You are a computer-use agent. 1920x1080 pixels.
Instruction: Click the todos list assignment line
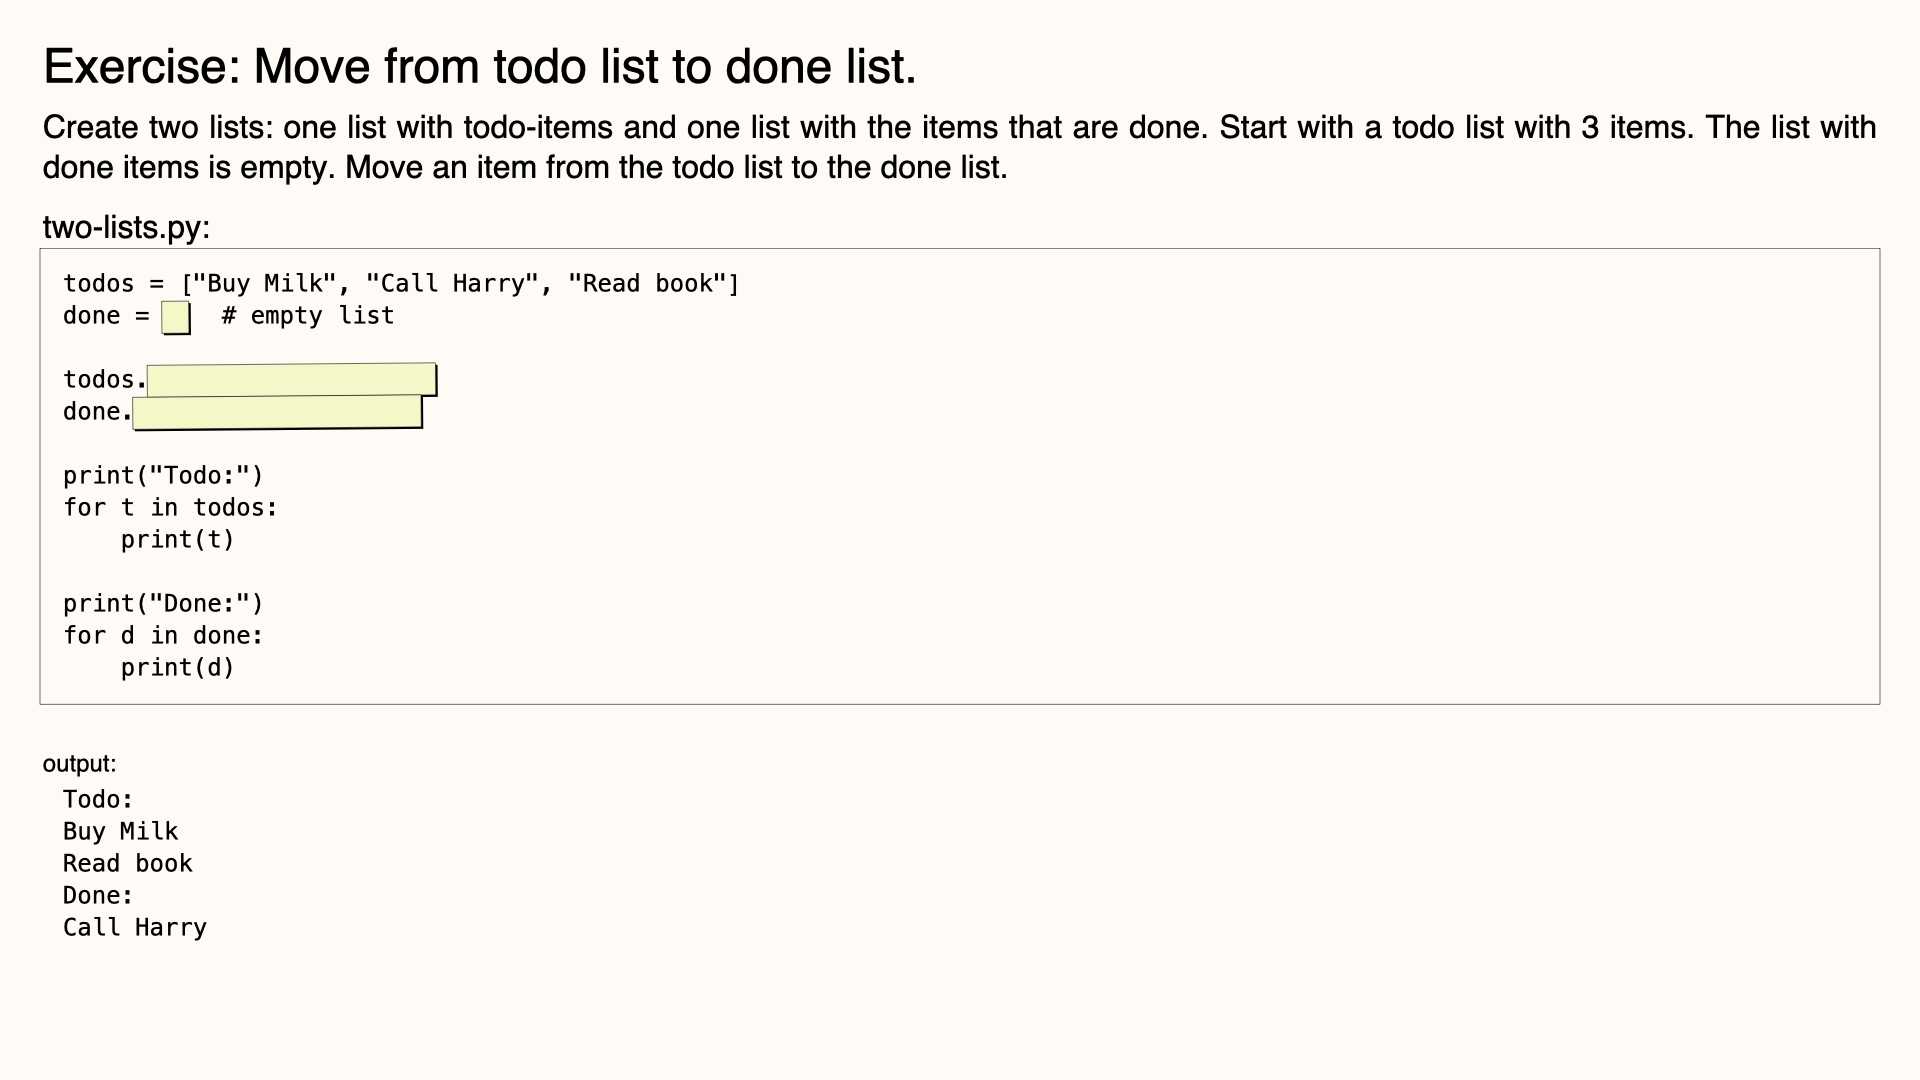[401, 284]
